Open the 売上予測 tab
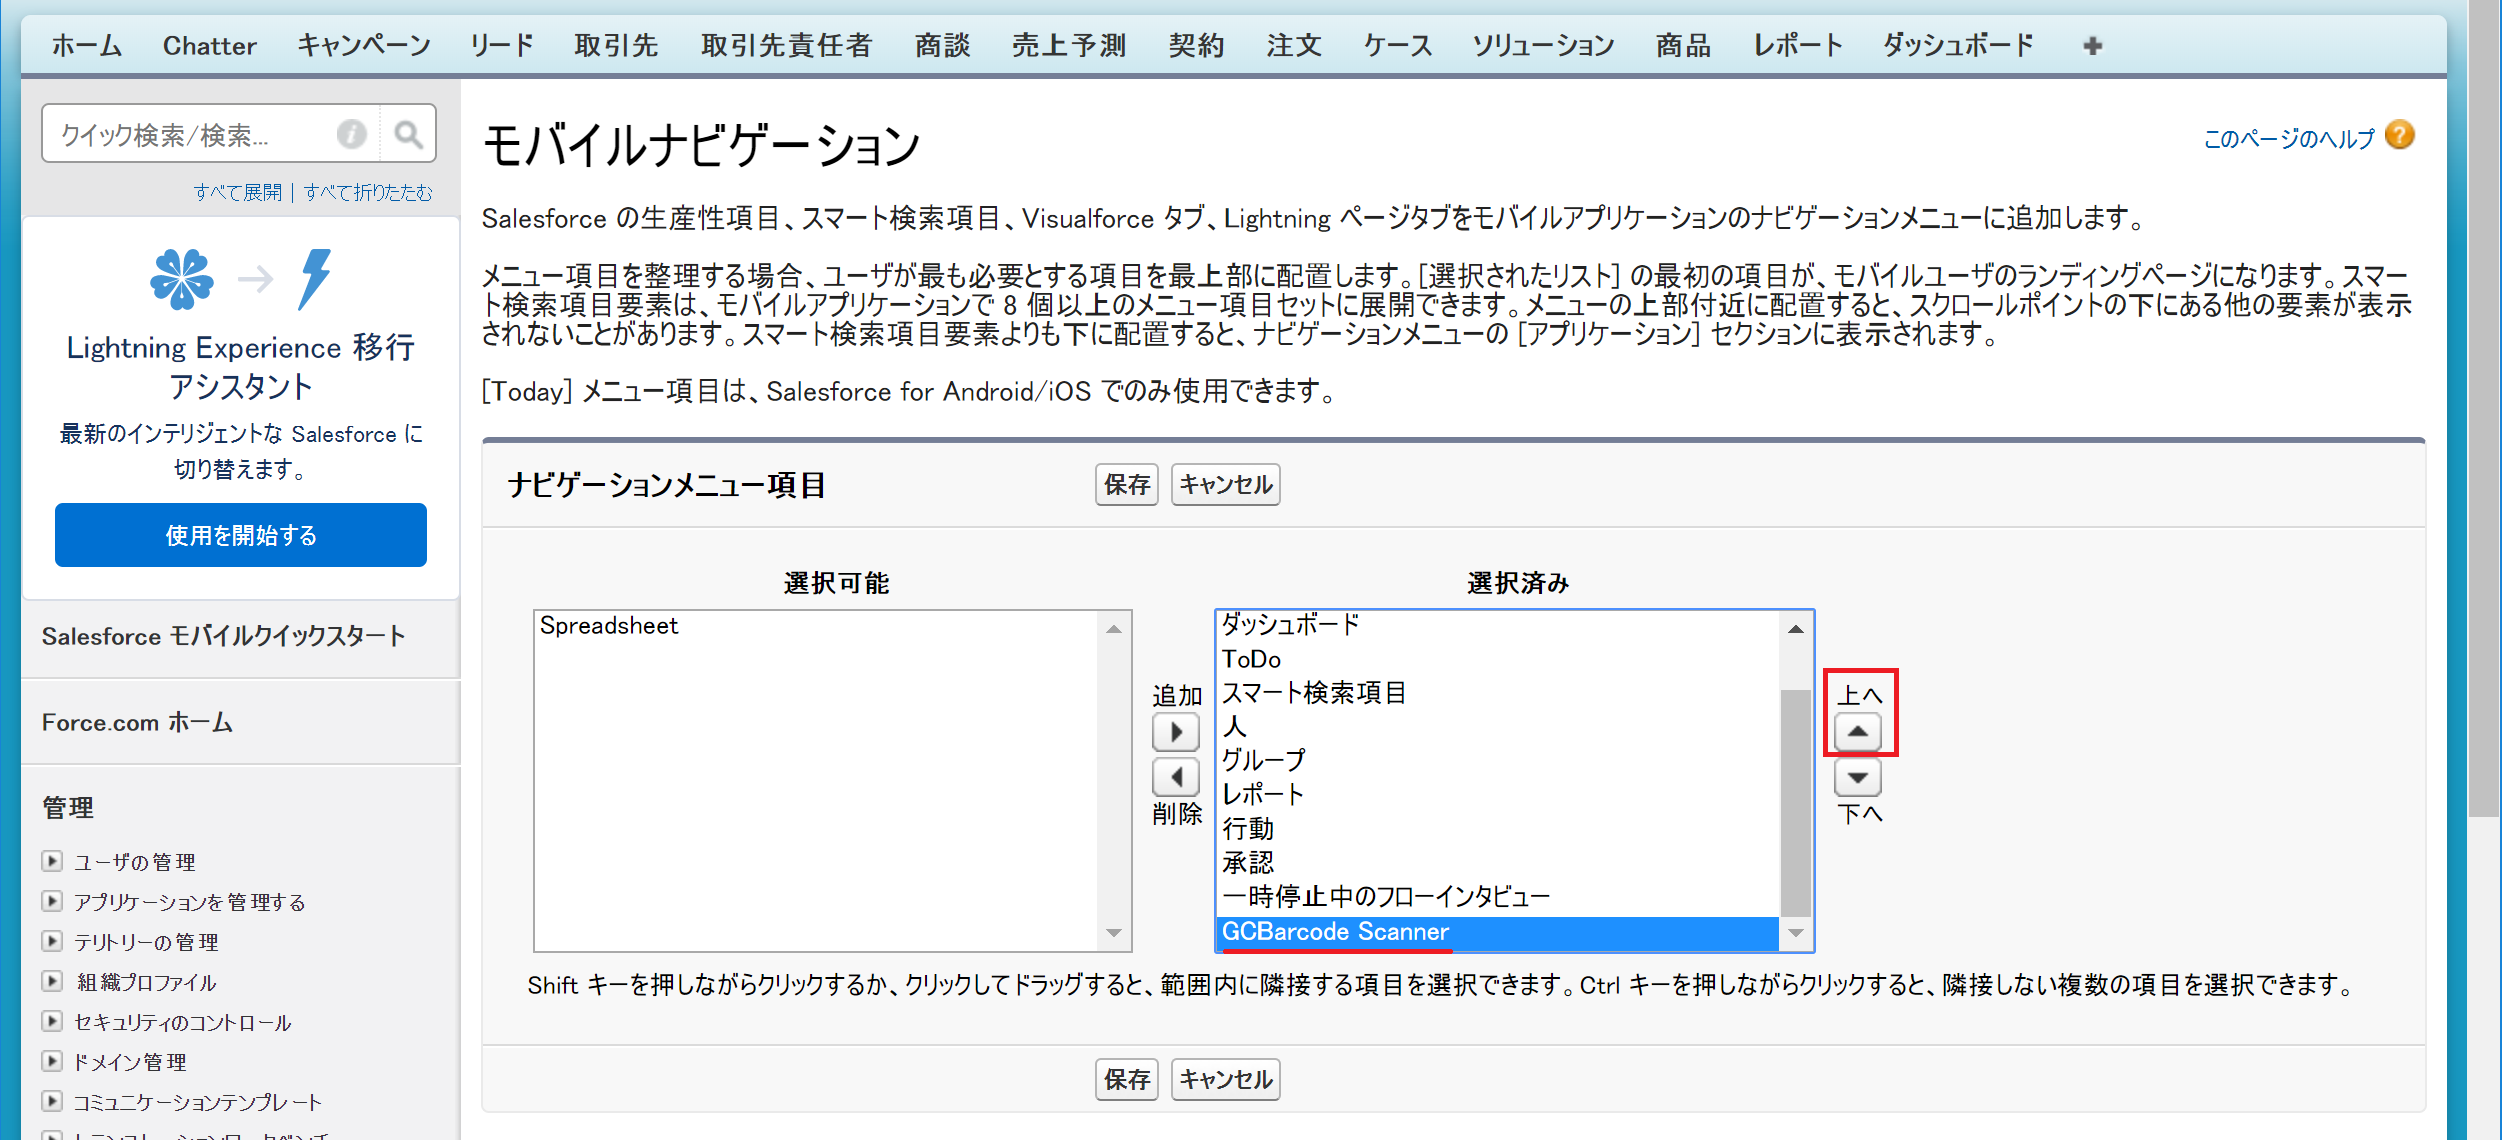The image size is (2502, 1140). 1069,46
